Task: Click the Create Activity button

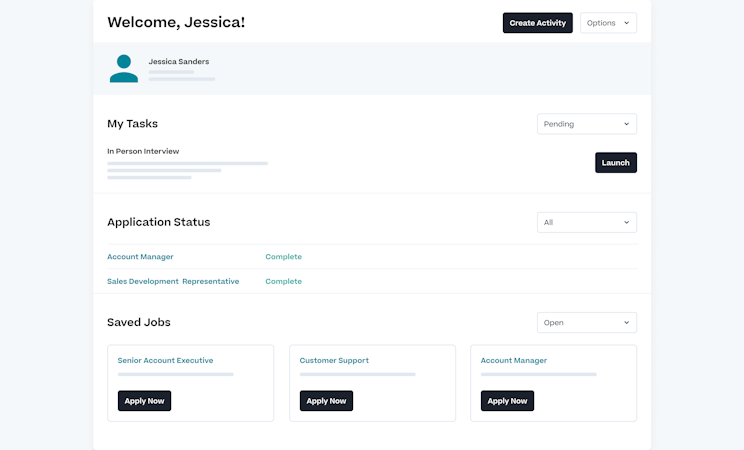Action: [537, 23]
